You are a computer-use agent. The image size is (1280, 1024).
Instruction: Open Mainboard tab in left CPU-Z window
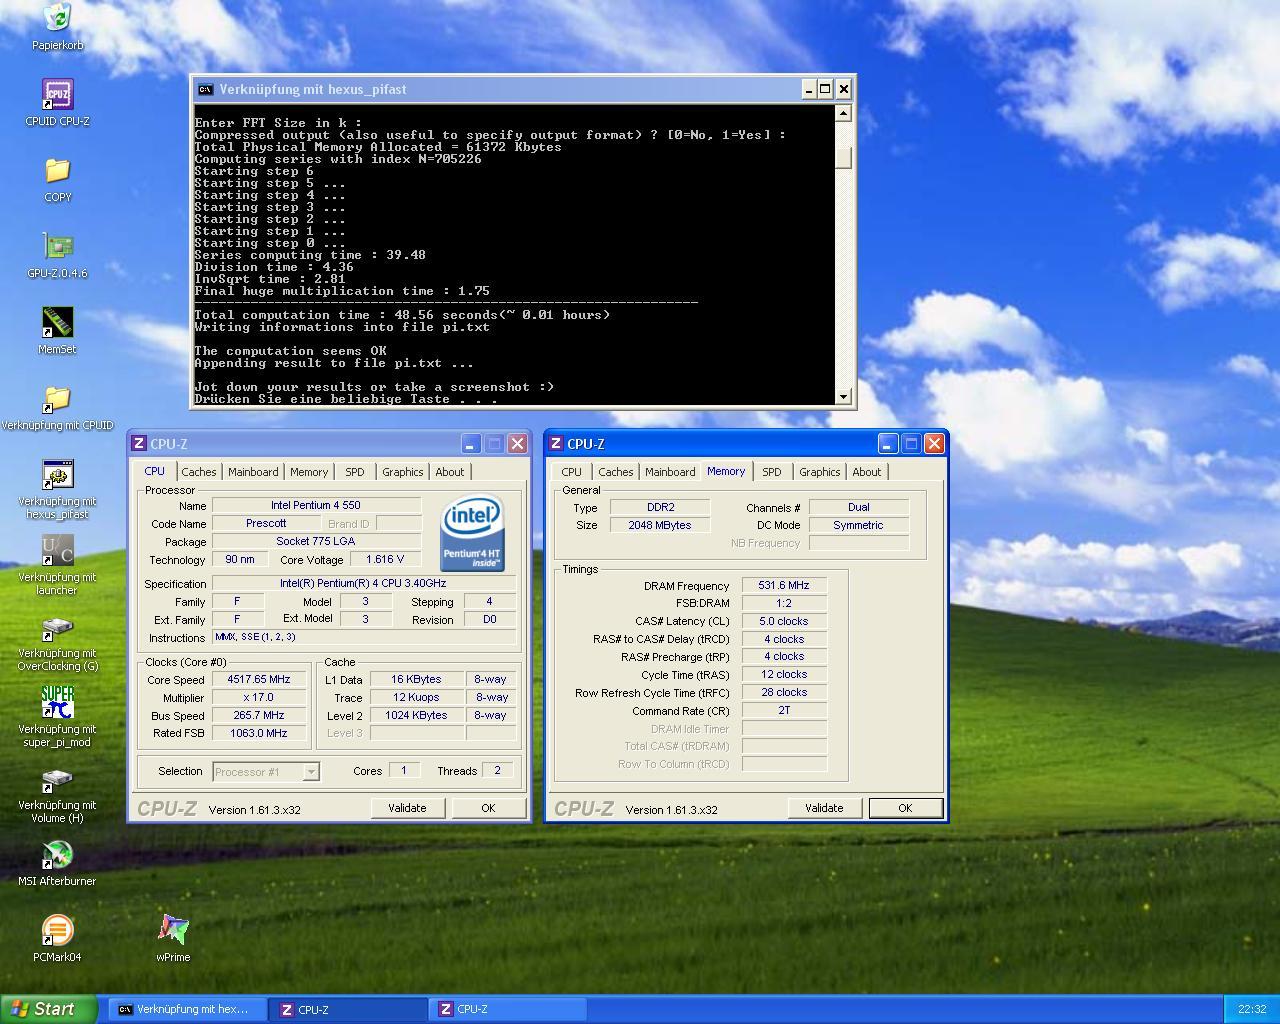point(253,472)
